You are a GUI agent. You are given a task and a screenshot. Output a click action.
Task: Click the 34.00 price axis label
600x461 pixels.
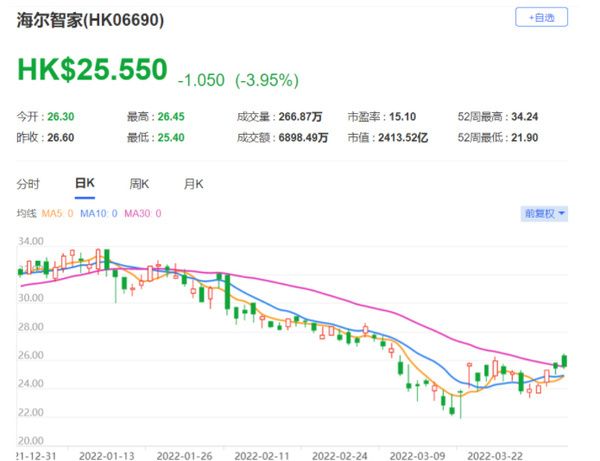click(x=30, y=241)
